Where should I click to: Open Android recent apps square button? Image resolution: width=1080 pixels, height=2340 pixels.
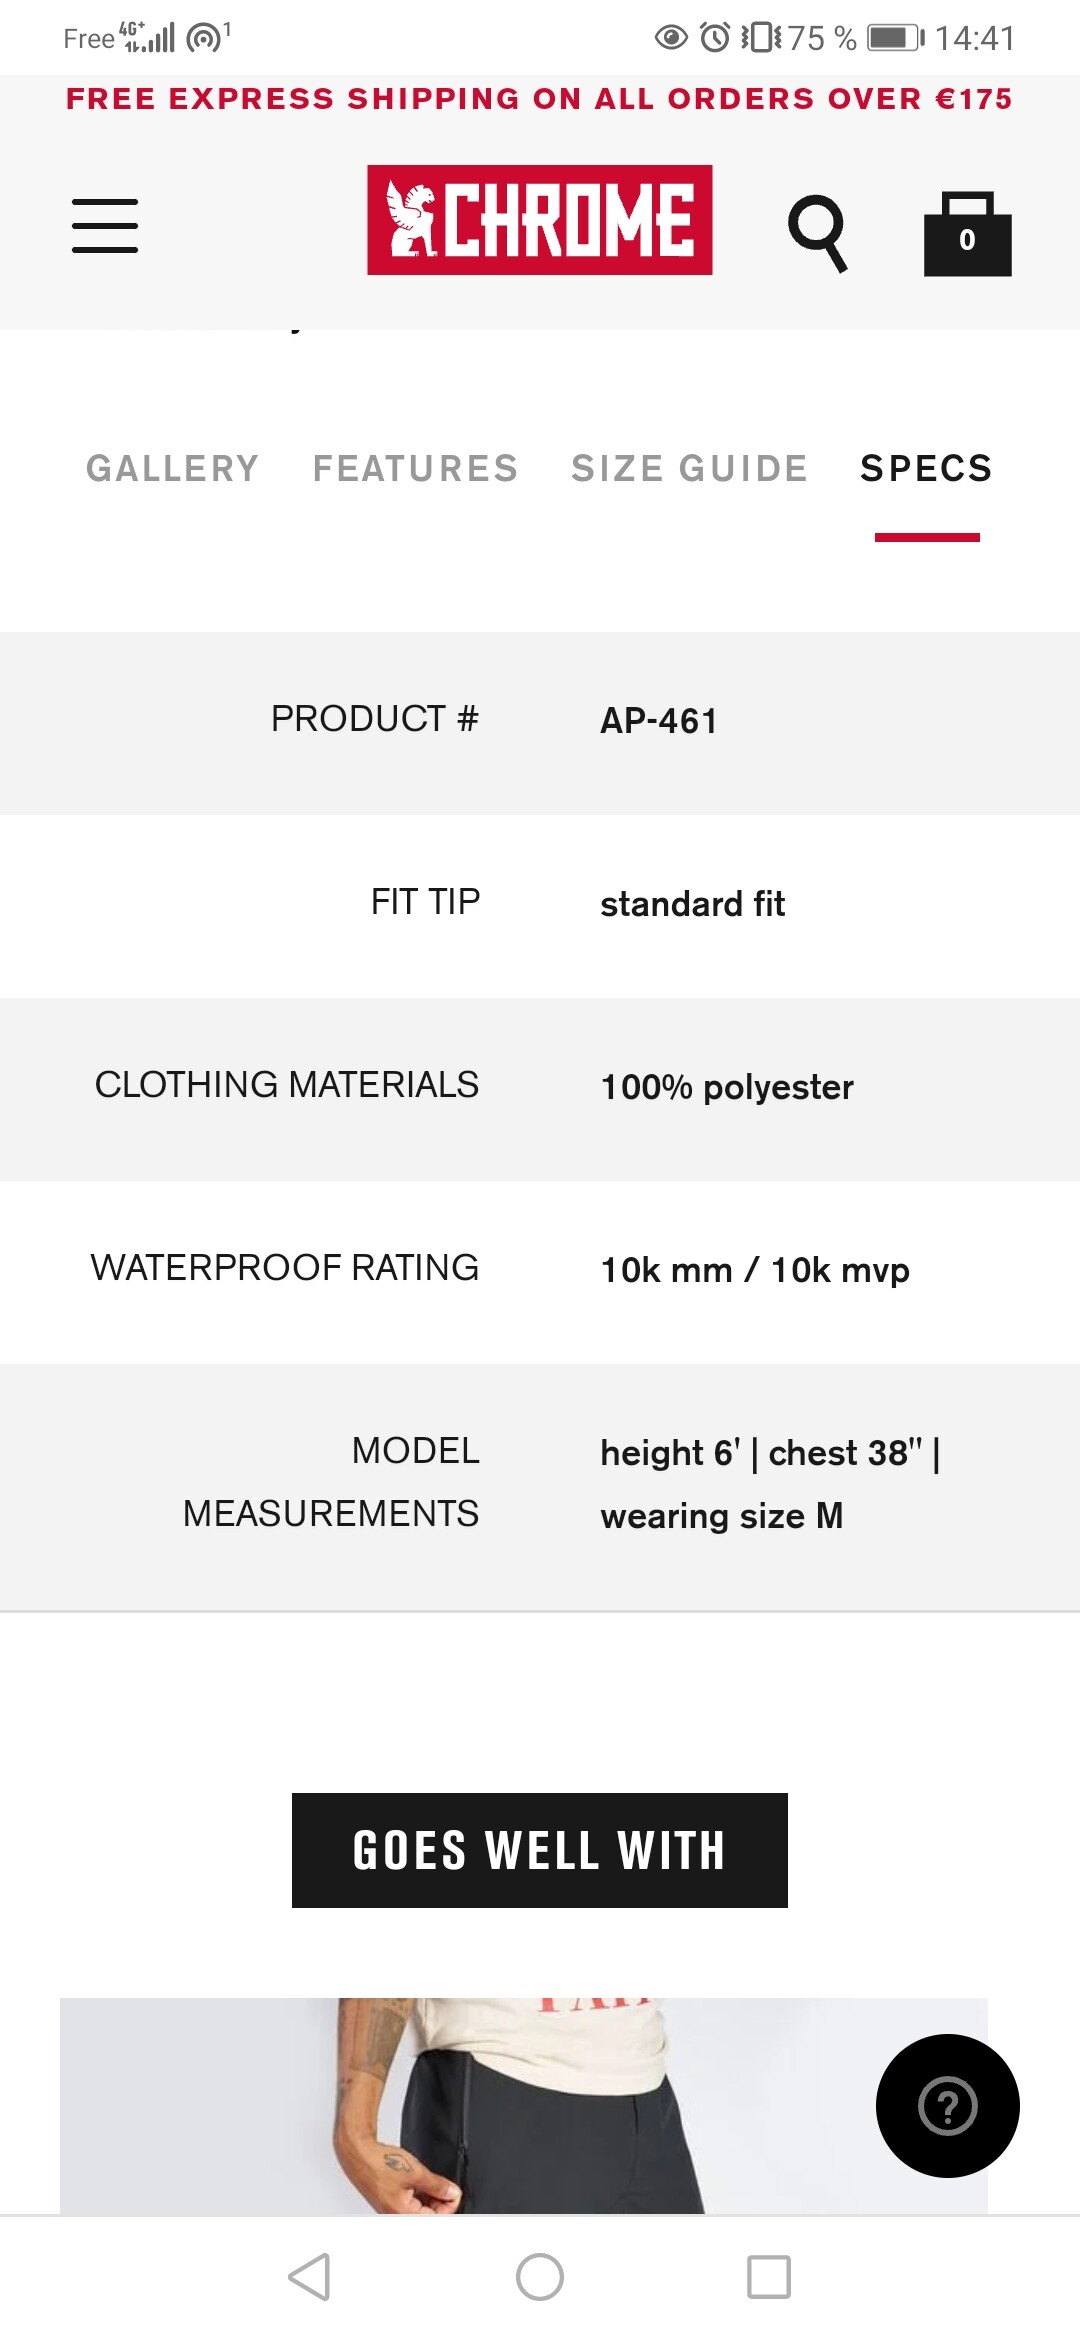(x=769, y=2277)
